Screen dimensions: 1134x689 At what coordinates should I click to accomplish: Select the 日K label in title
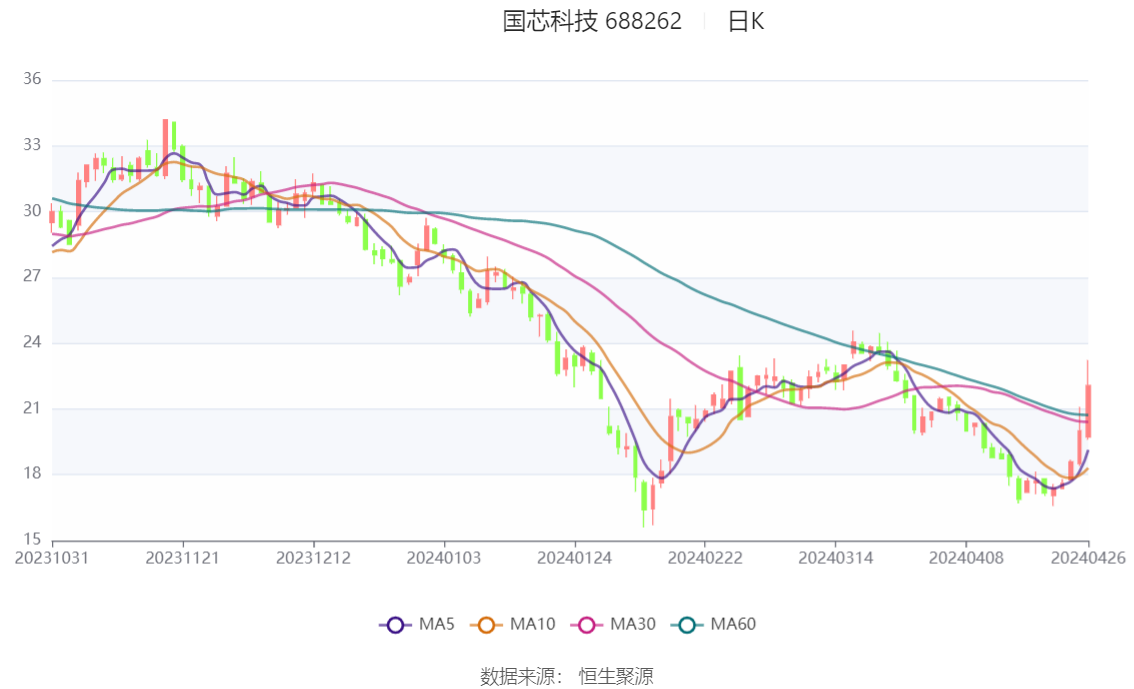click(x=745, y=21)
